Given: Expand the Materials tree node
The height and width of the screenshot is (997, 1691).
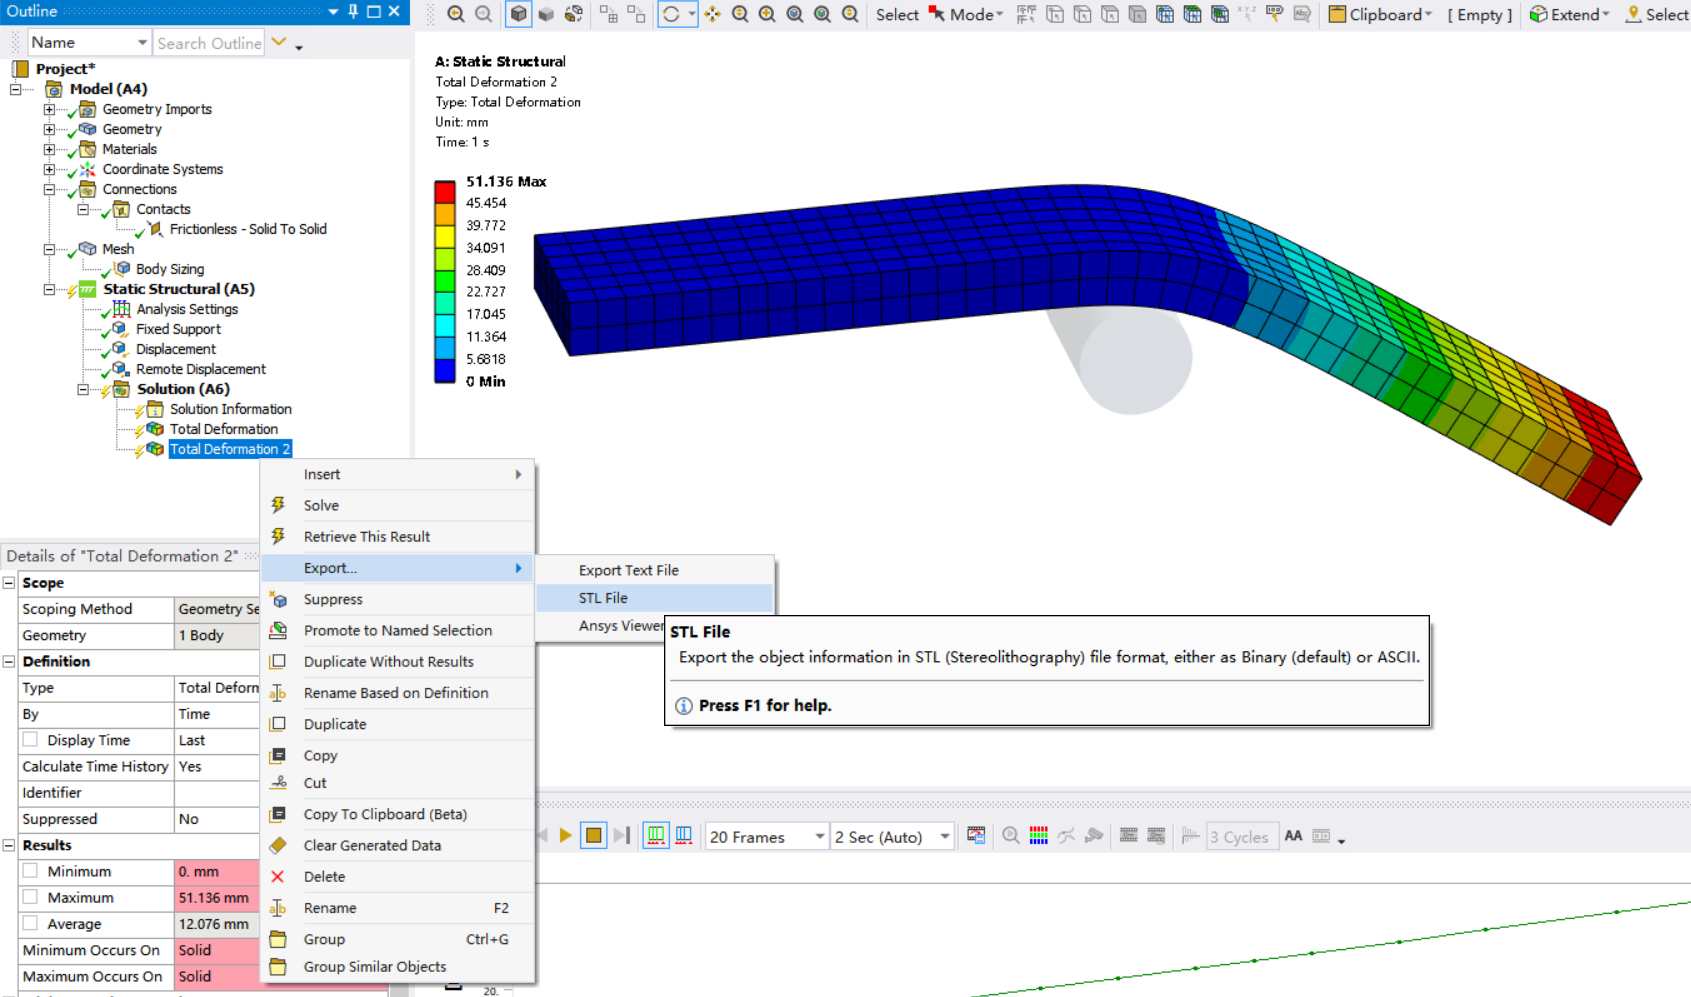Looking at the screenshot, I should coord(49,149).
